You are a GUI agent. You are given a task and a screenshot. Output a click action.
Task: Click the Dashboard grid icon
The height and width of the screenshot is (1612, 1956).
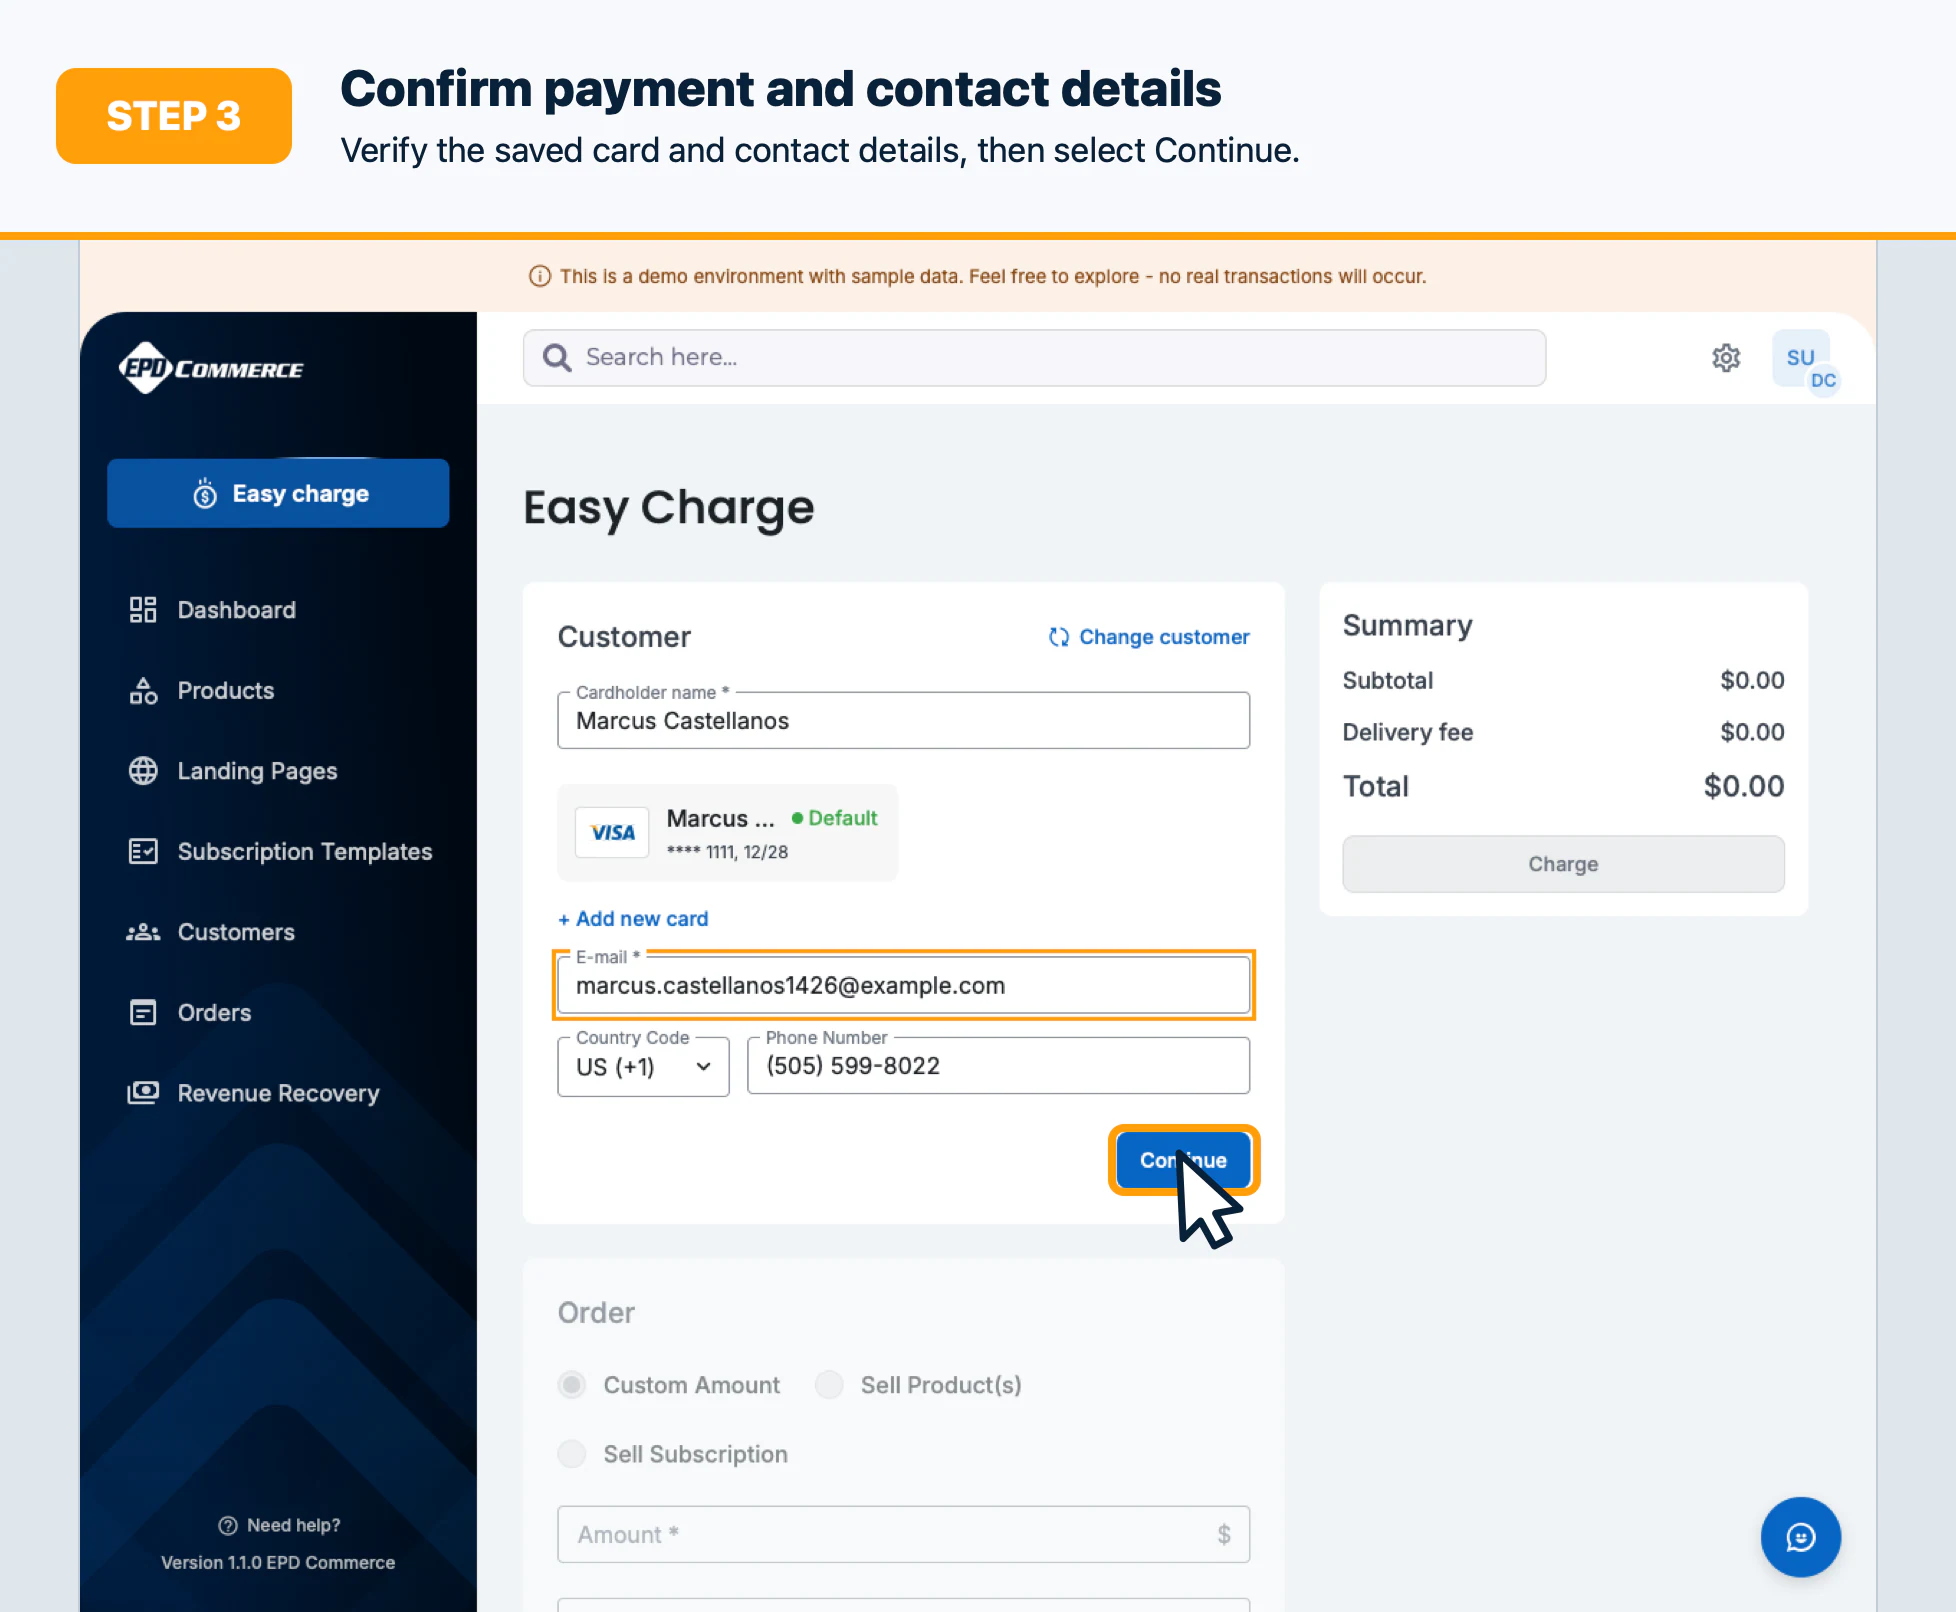pyautogui.click(x=143, y=610)
